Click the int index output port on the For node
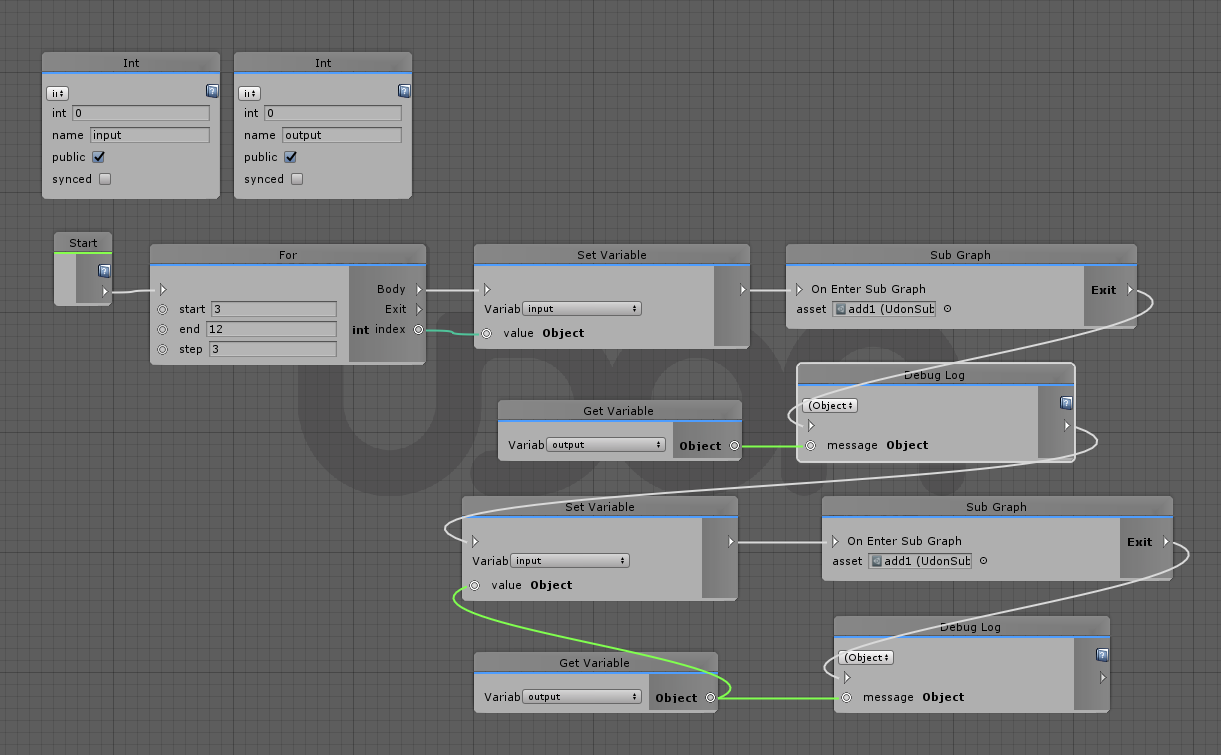Viewport: 1221px width, 755px height. (418, 329)
